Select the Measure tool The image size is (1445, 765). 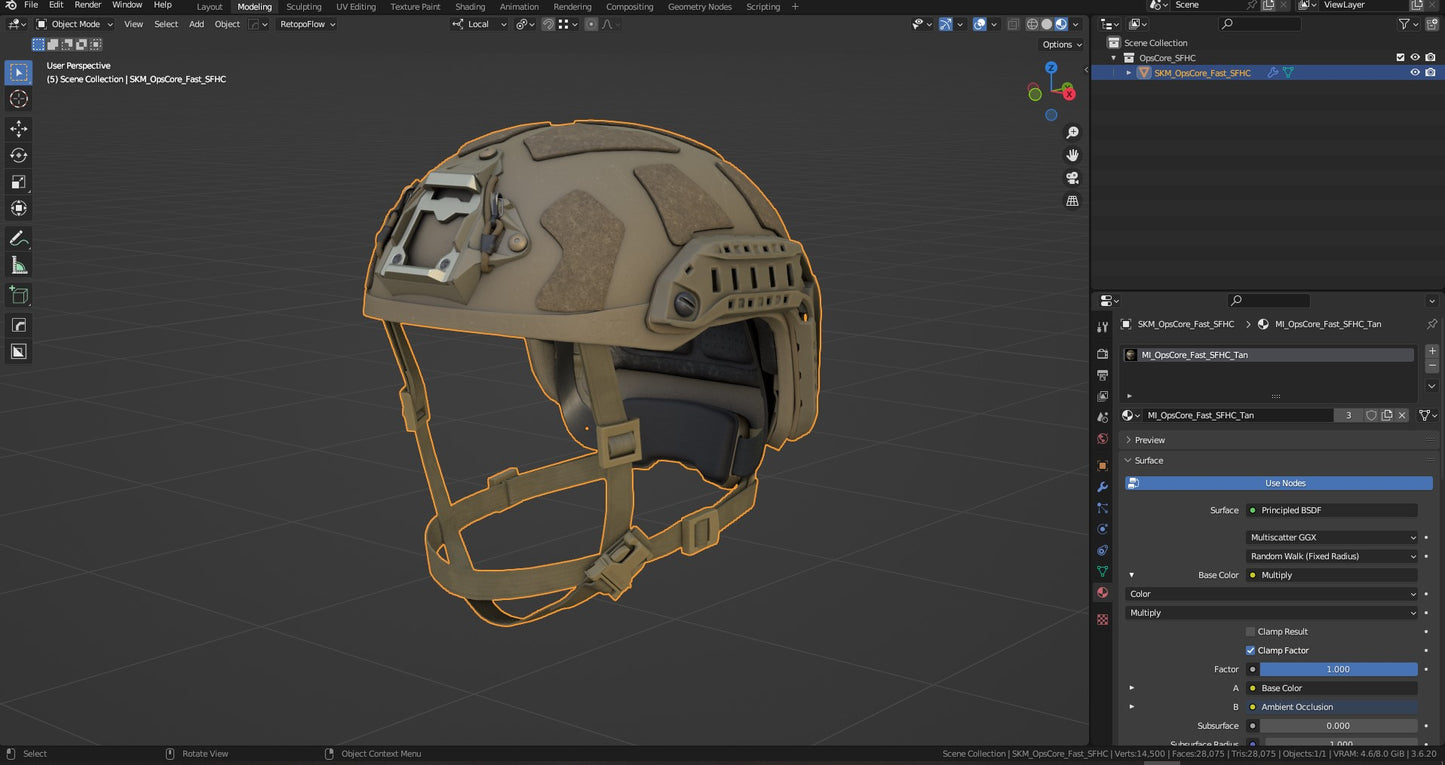[18, 265]
